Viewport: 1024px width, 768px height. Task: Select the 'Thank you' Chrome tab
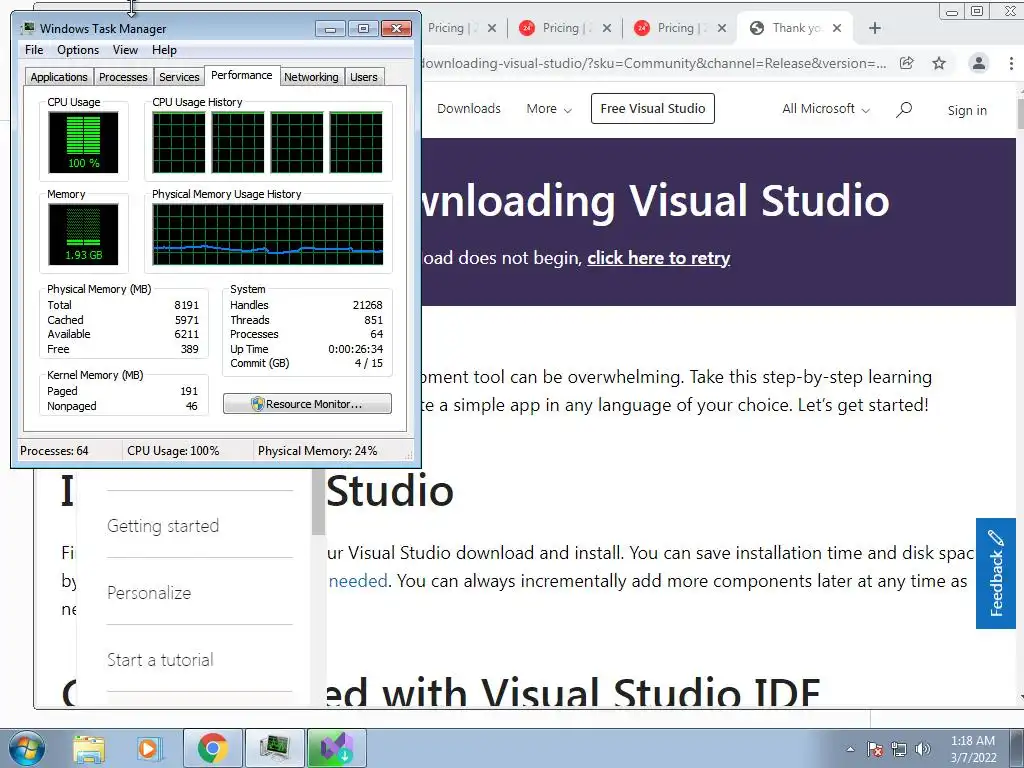797,28
